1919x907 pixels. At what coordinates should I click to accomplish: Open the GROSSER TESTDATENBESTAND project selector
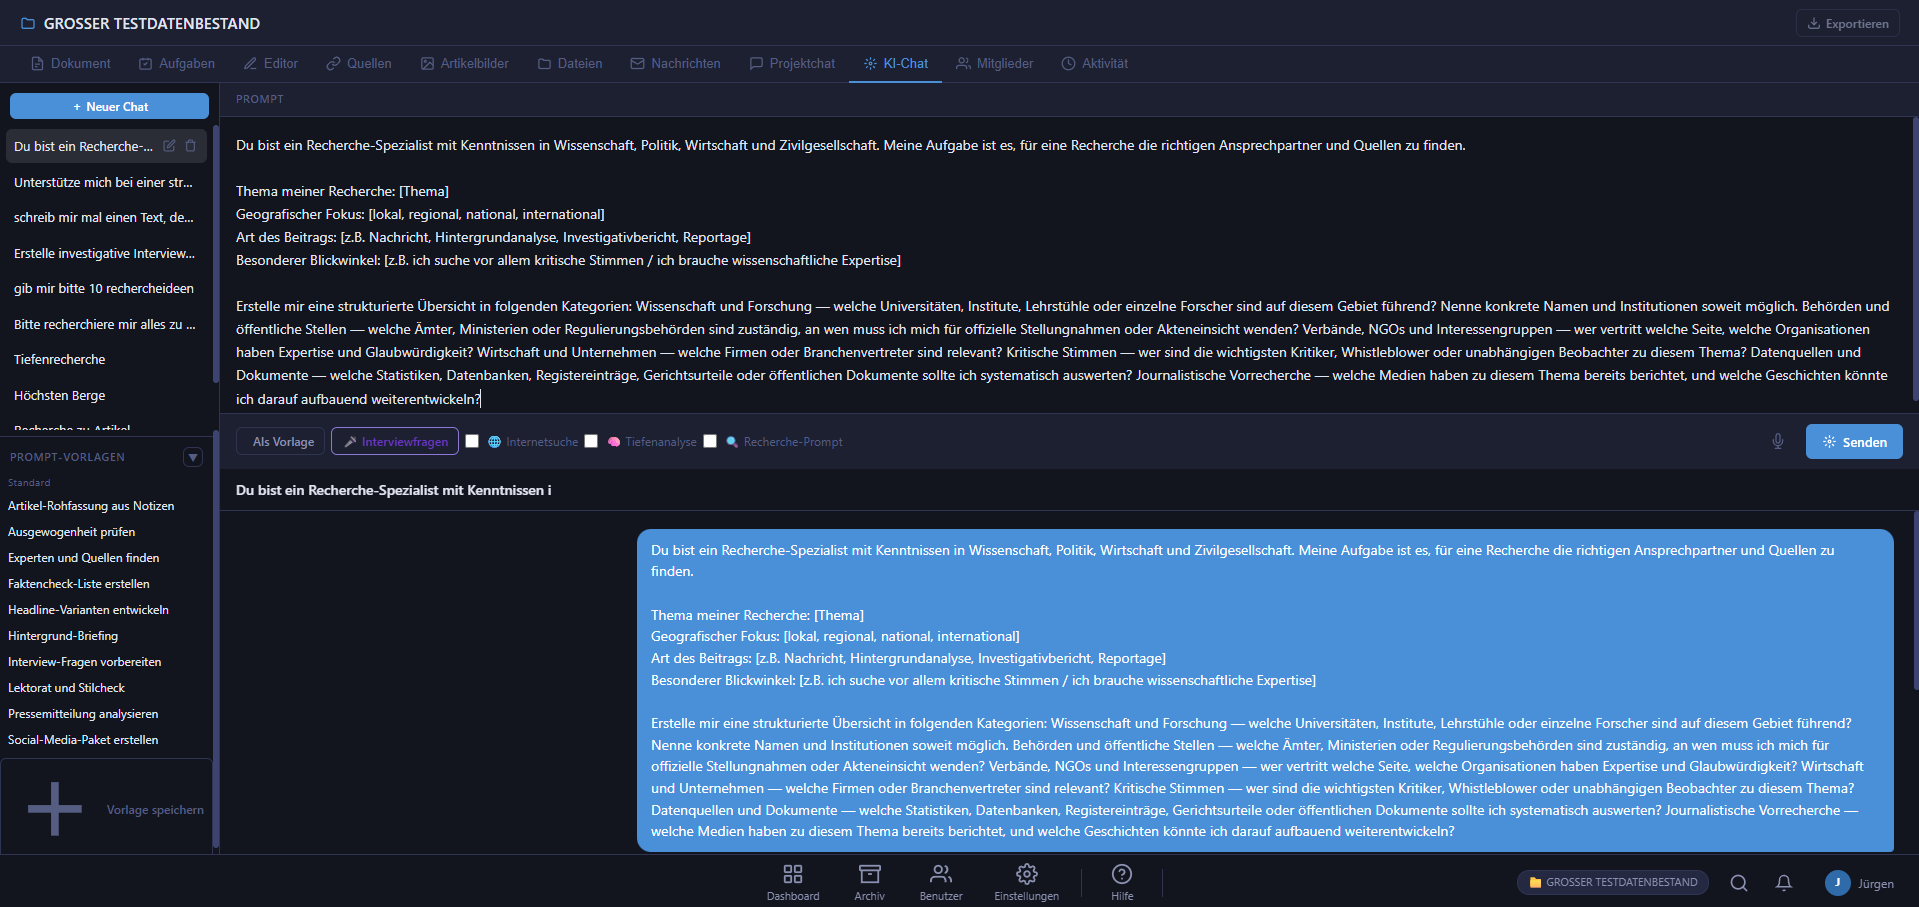(x=1612, y=882)
